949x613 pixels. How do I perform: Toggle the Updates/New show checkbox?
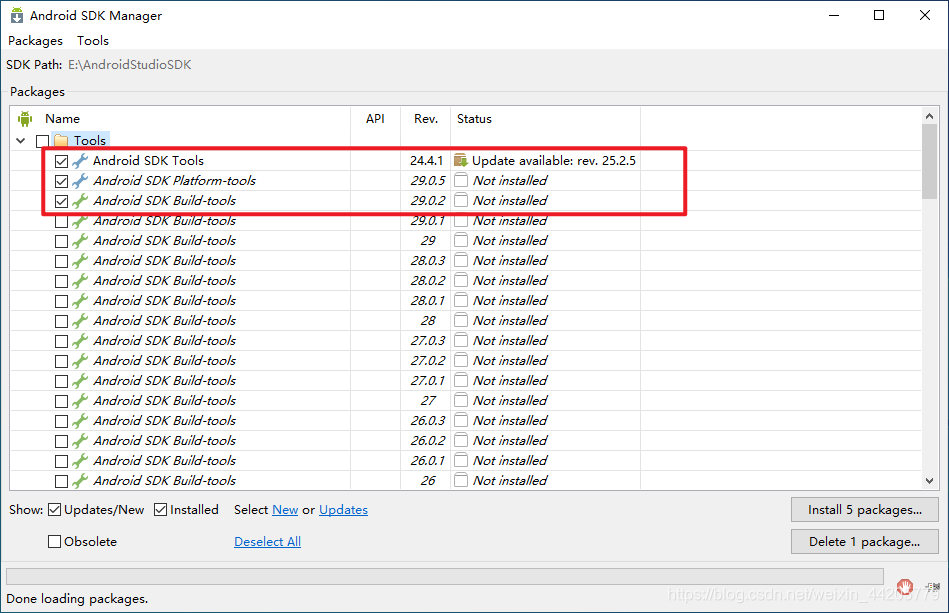[x=54, y=510]
